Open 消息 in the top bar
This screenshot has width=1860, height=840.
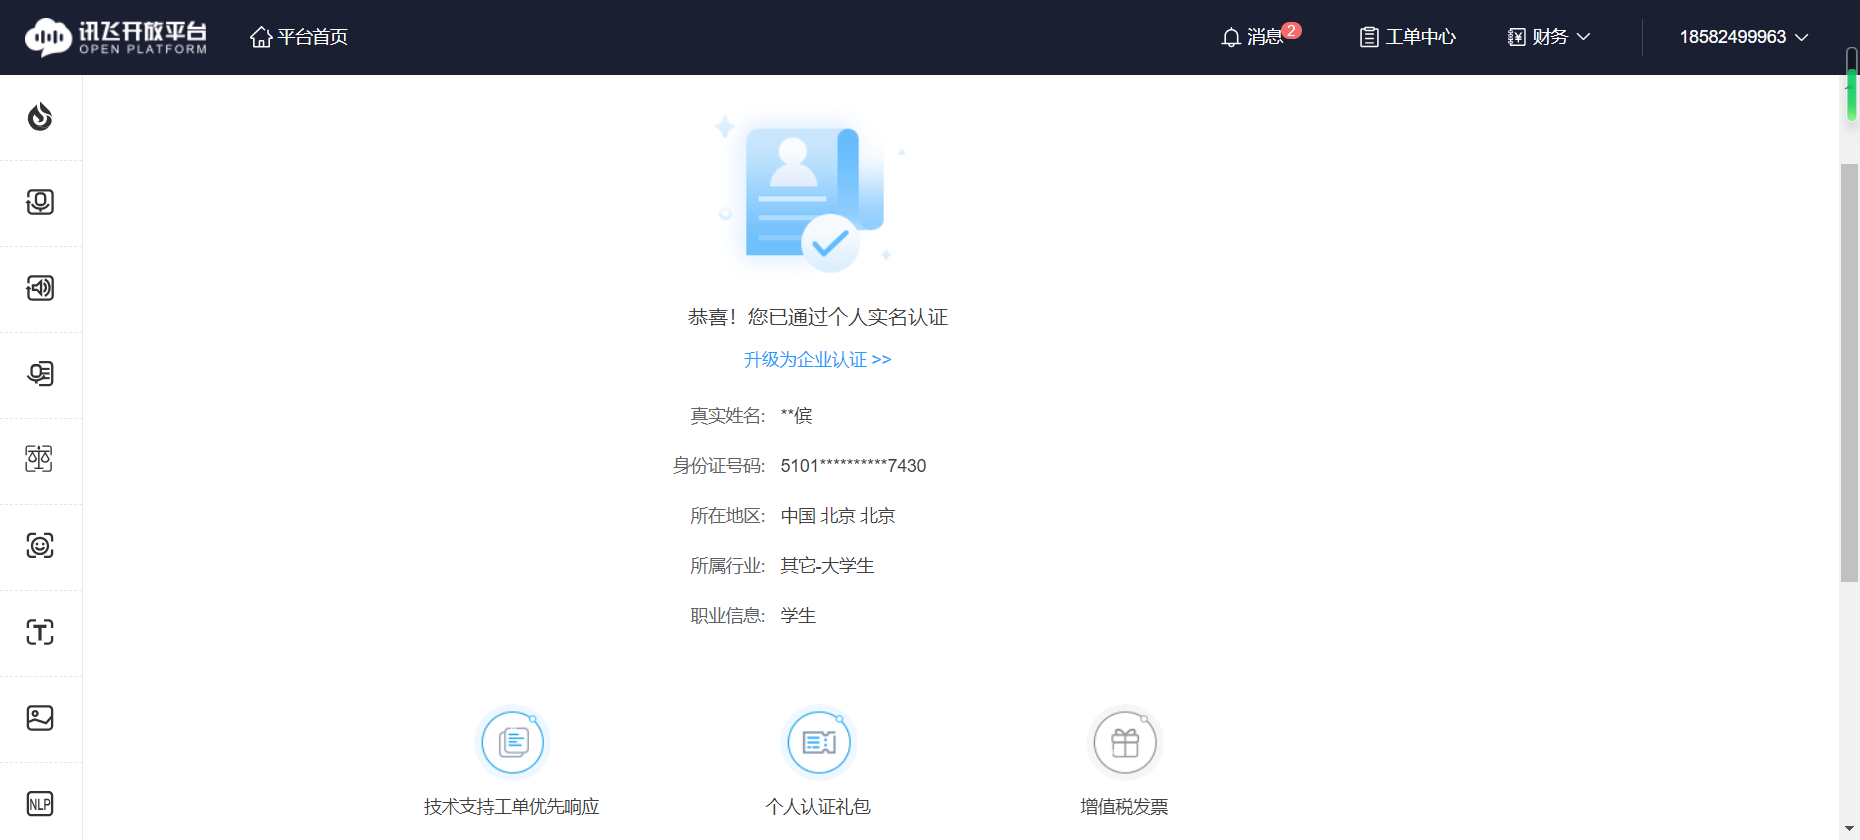[x=1265, y=37]
